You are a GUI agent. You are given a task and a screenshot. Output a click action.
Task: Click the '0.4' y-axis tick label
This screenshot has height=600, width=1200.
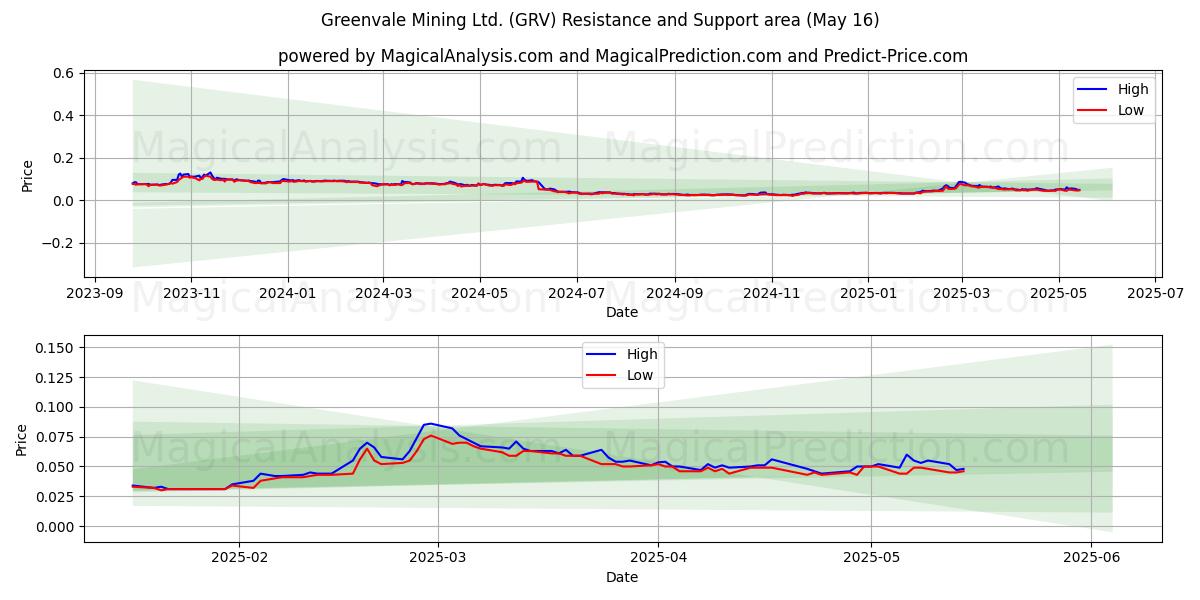[x=63, y=116]
